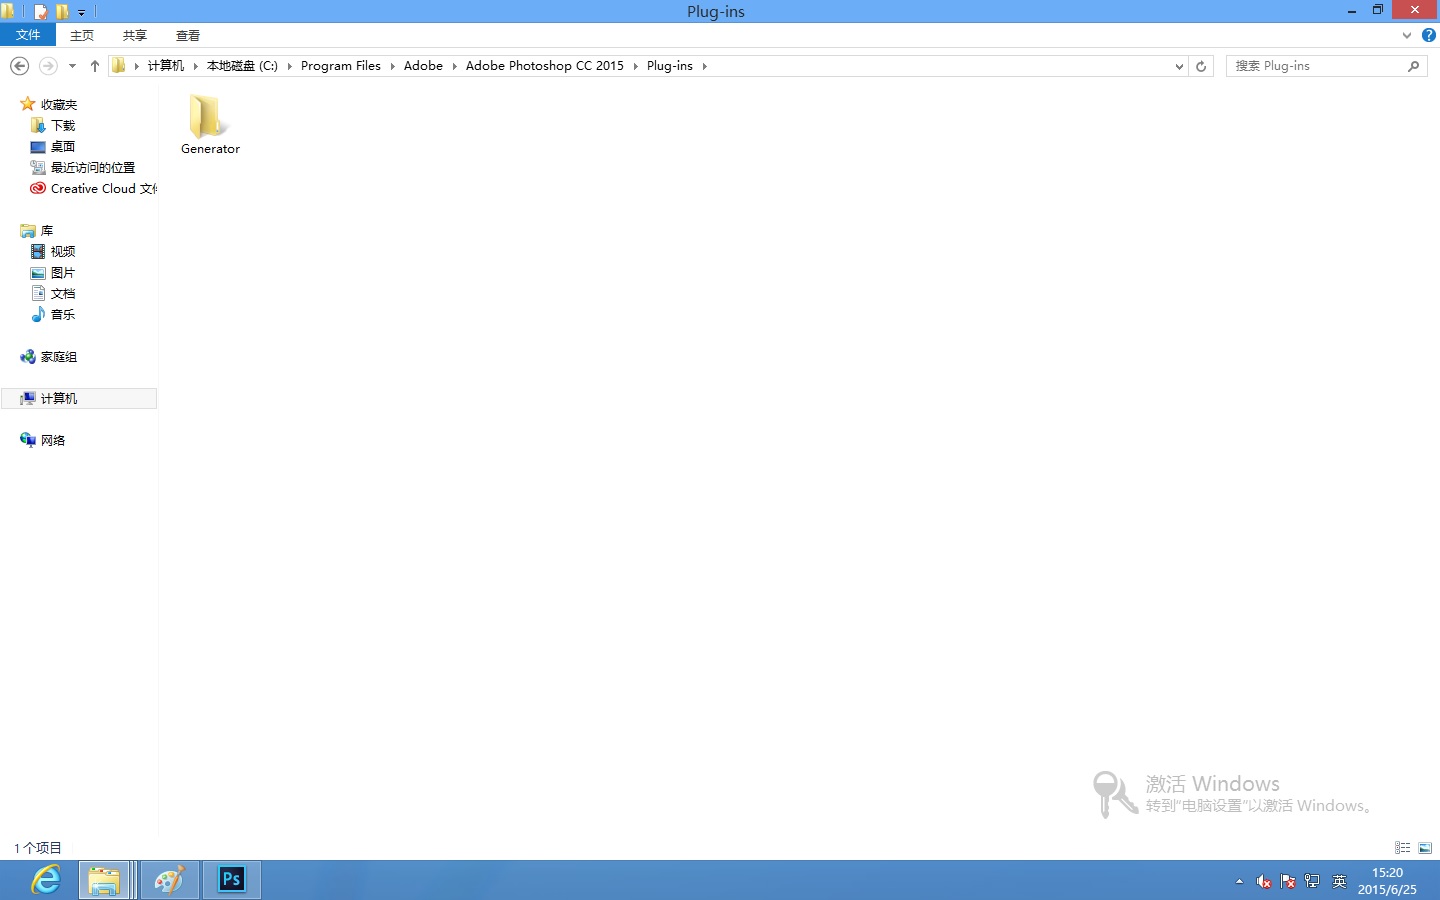This screenshot has height=900, width=1440.
Task: Switch to the 查看 ribbon tab
Action: click(188, 35)
